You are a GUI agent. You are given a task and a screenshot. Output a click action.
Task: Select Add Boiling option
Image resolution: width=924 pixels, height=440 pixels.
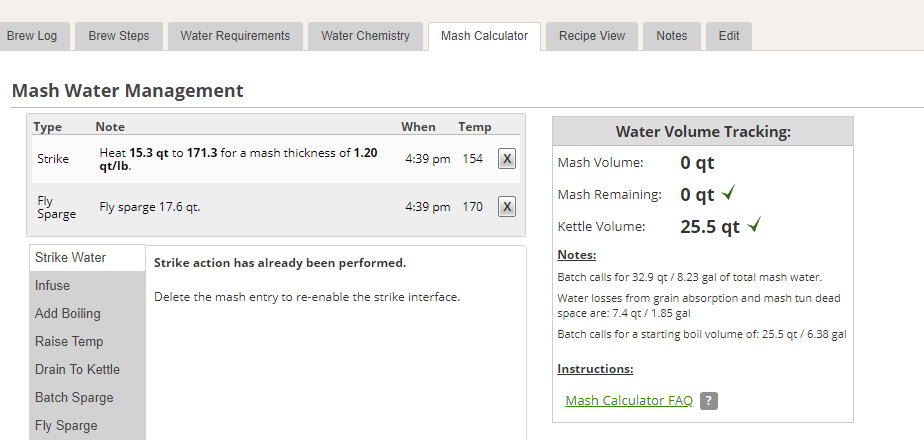point(68,314)
